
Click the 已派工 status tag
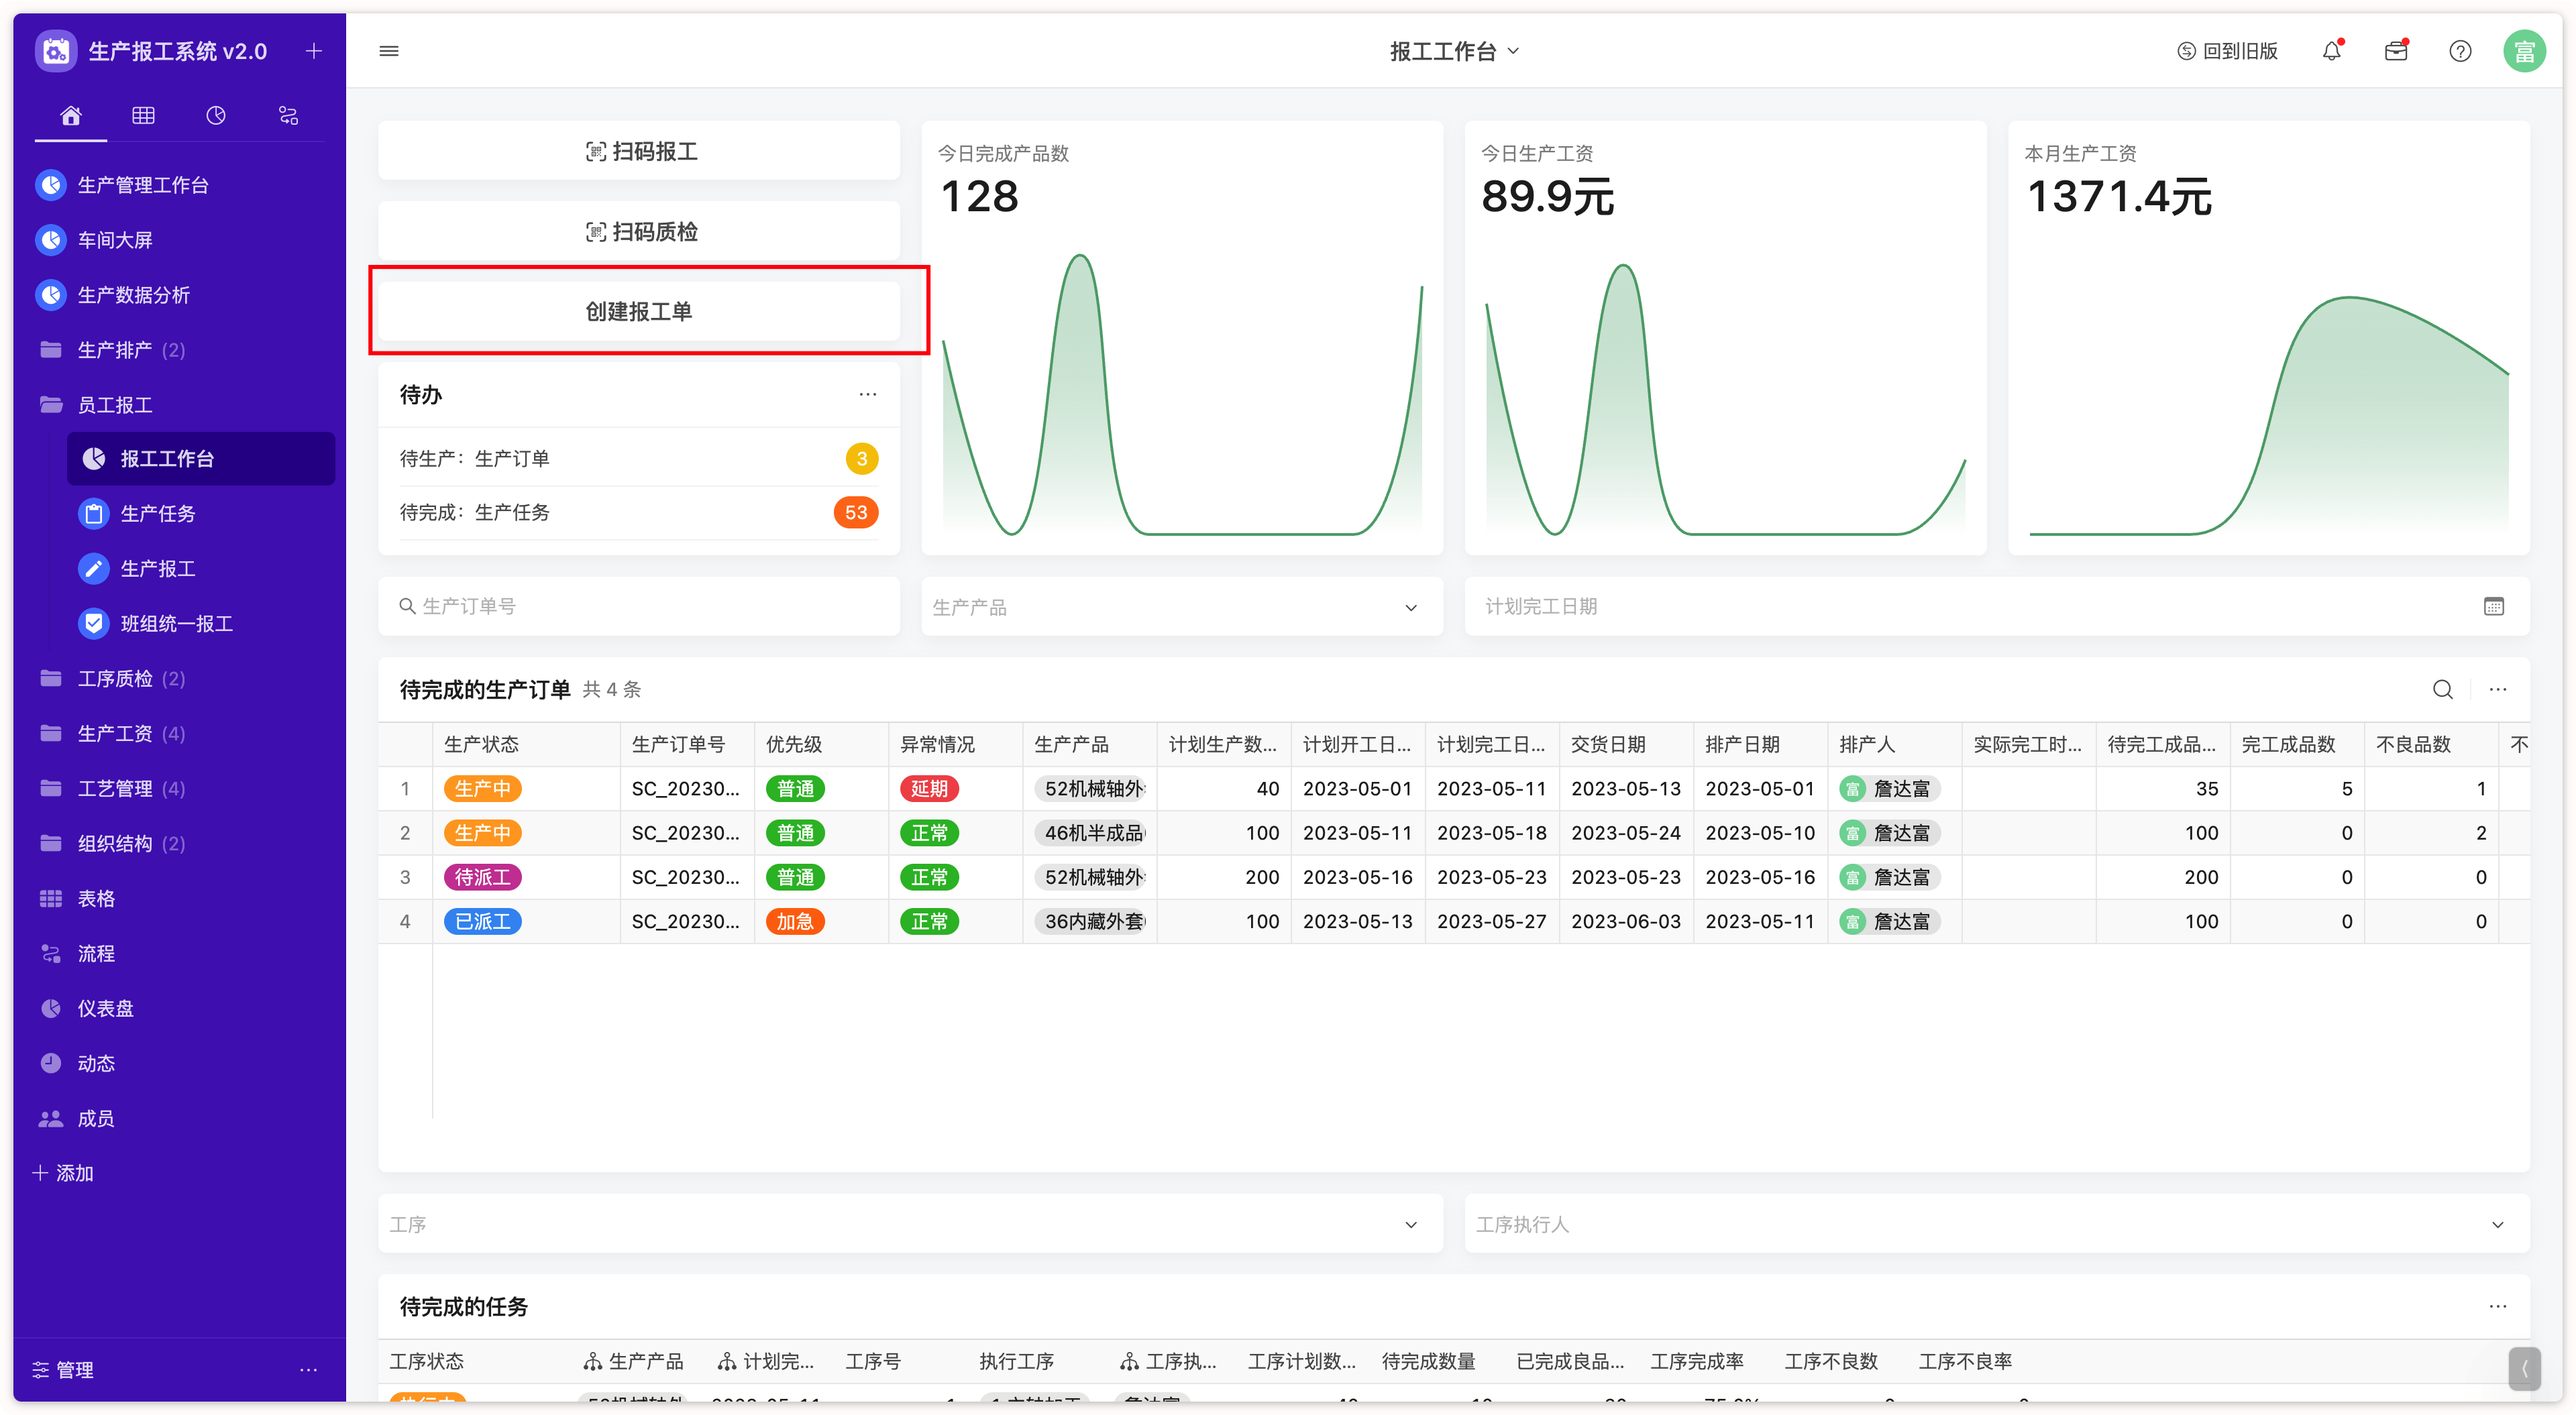(x=482, y=922)
